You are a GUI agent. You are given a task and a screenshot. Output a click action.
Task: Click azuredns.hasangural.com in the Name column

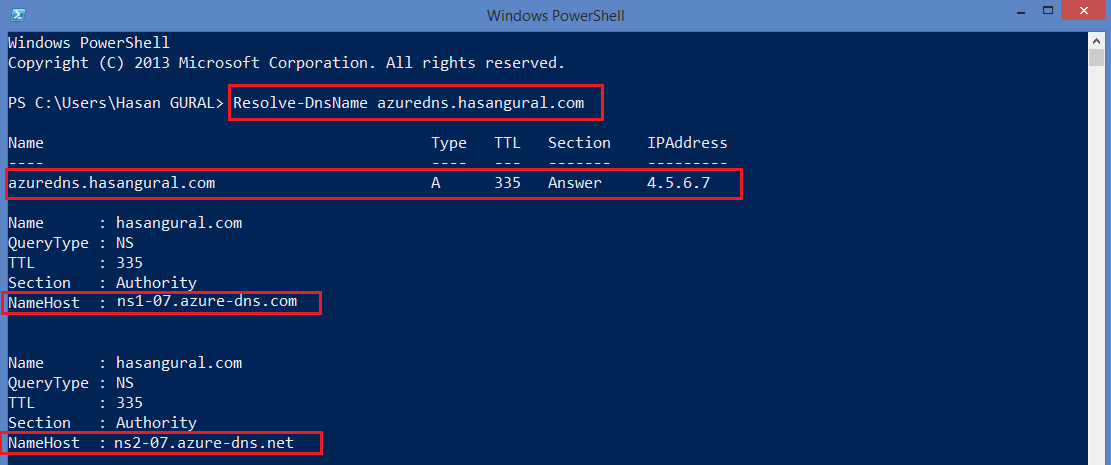pyautogui.click(x=111, y=183)
